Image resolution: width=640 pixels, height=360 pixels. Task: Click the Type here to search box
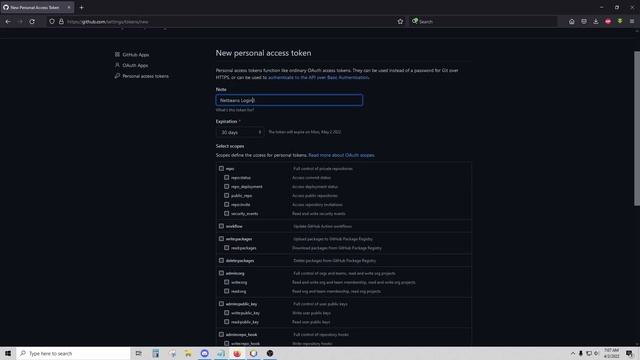tap(73, 353)
